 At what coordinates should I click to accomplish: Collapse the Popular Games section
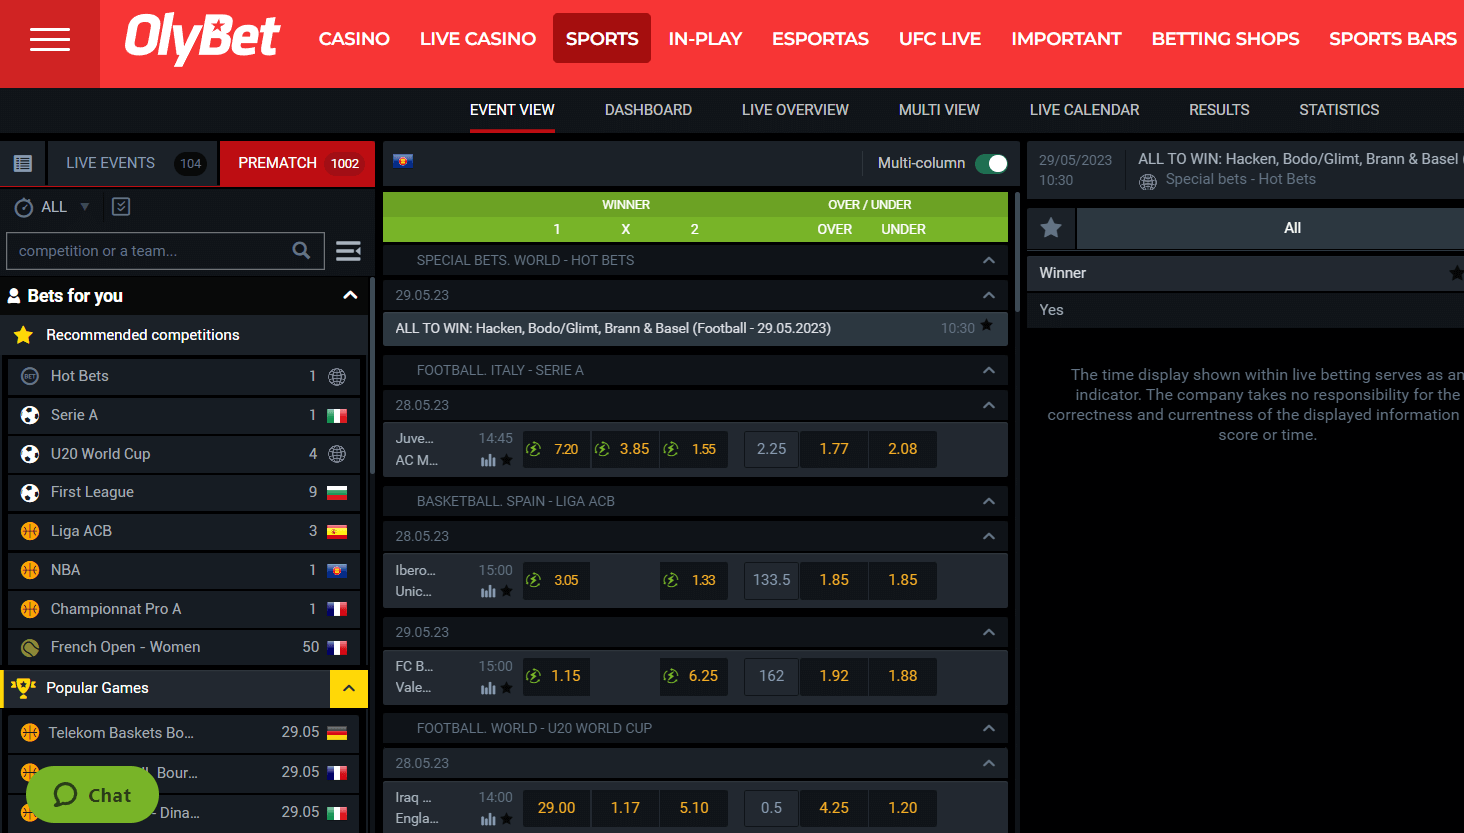[x=349, y=688]
